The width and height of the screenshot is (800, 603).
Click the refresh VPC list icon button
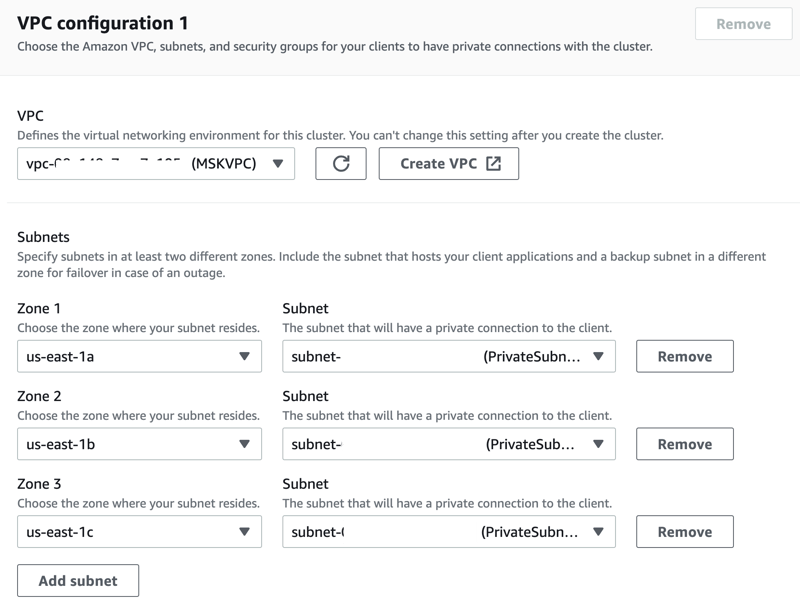point(341,164)
